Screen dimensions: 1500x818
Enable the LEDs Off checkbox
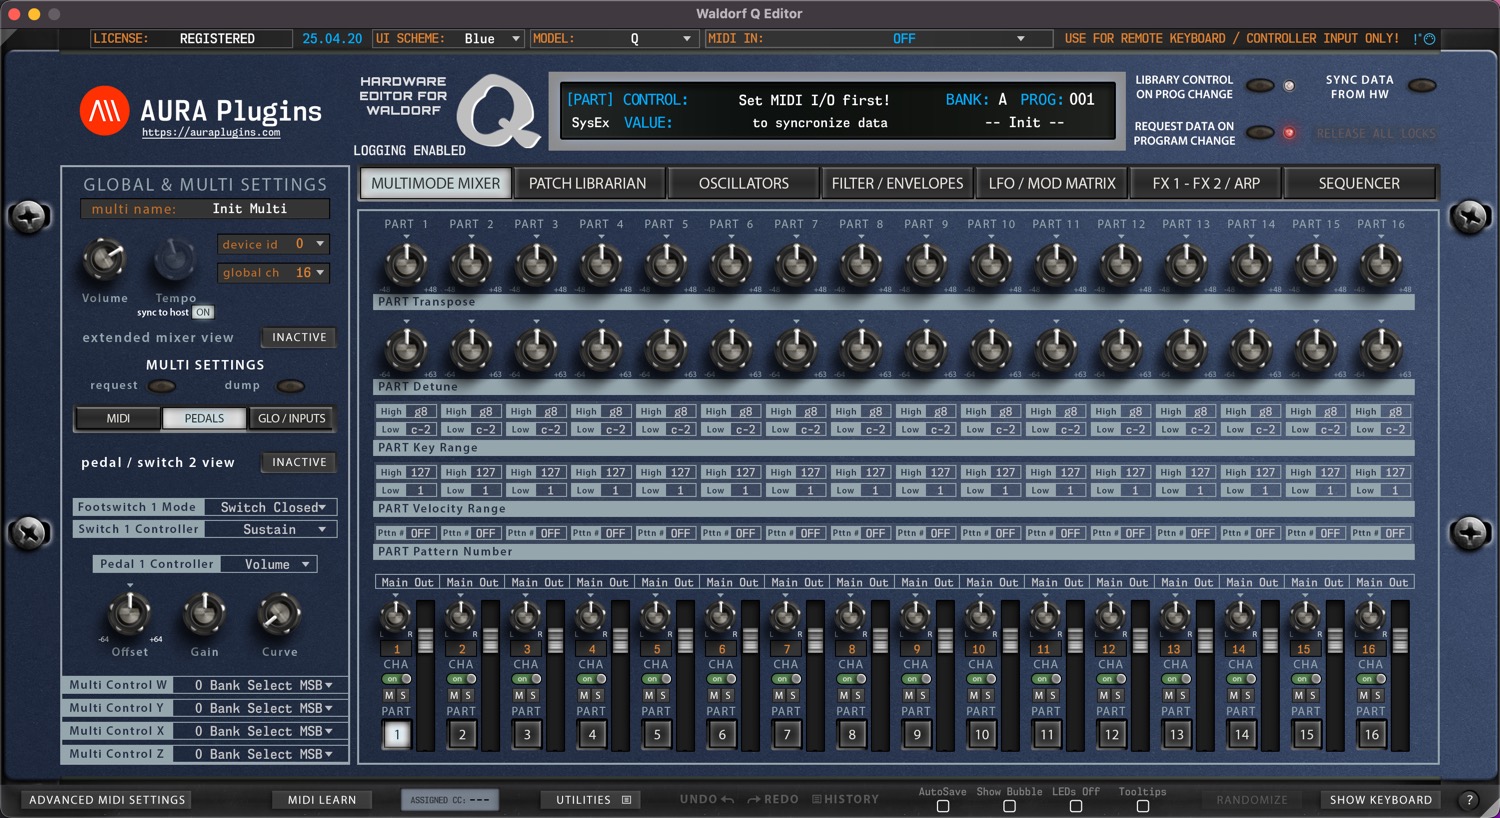1076,806
